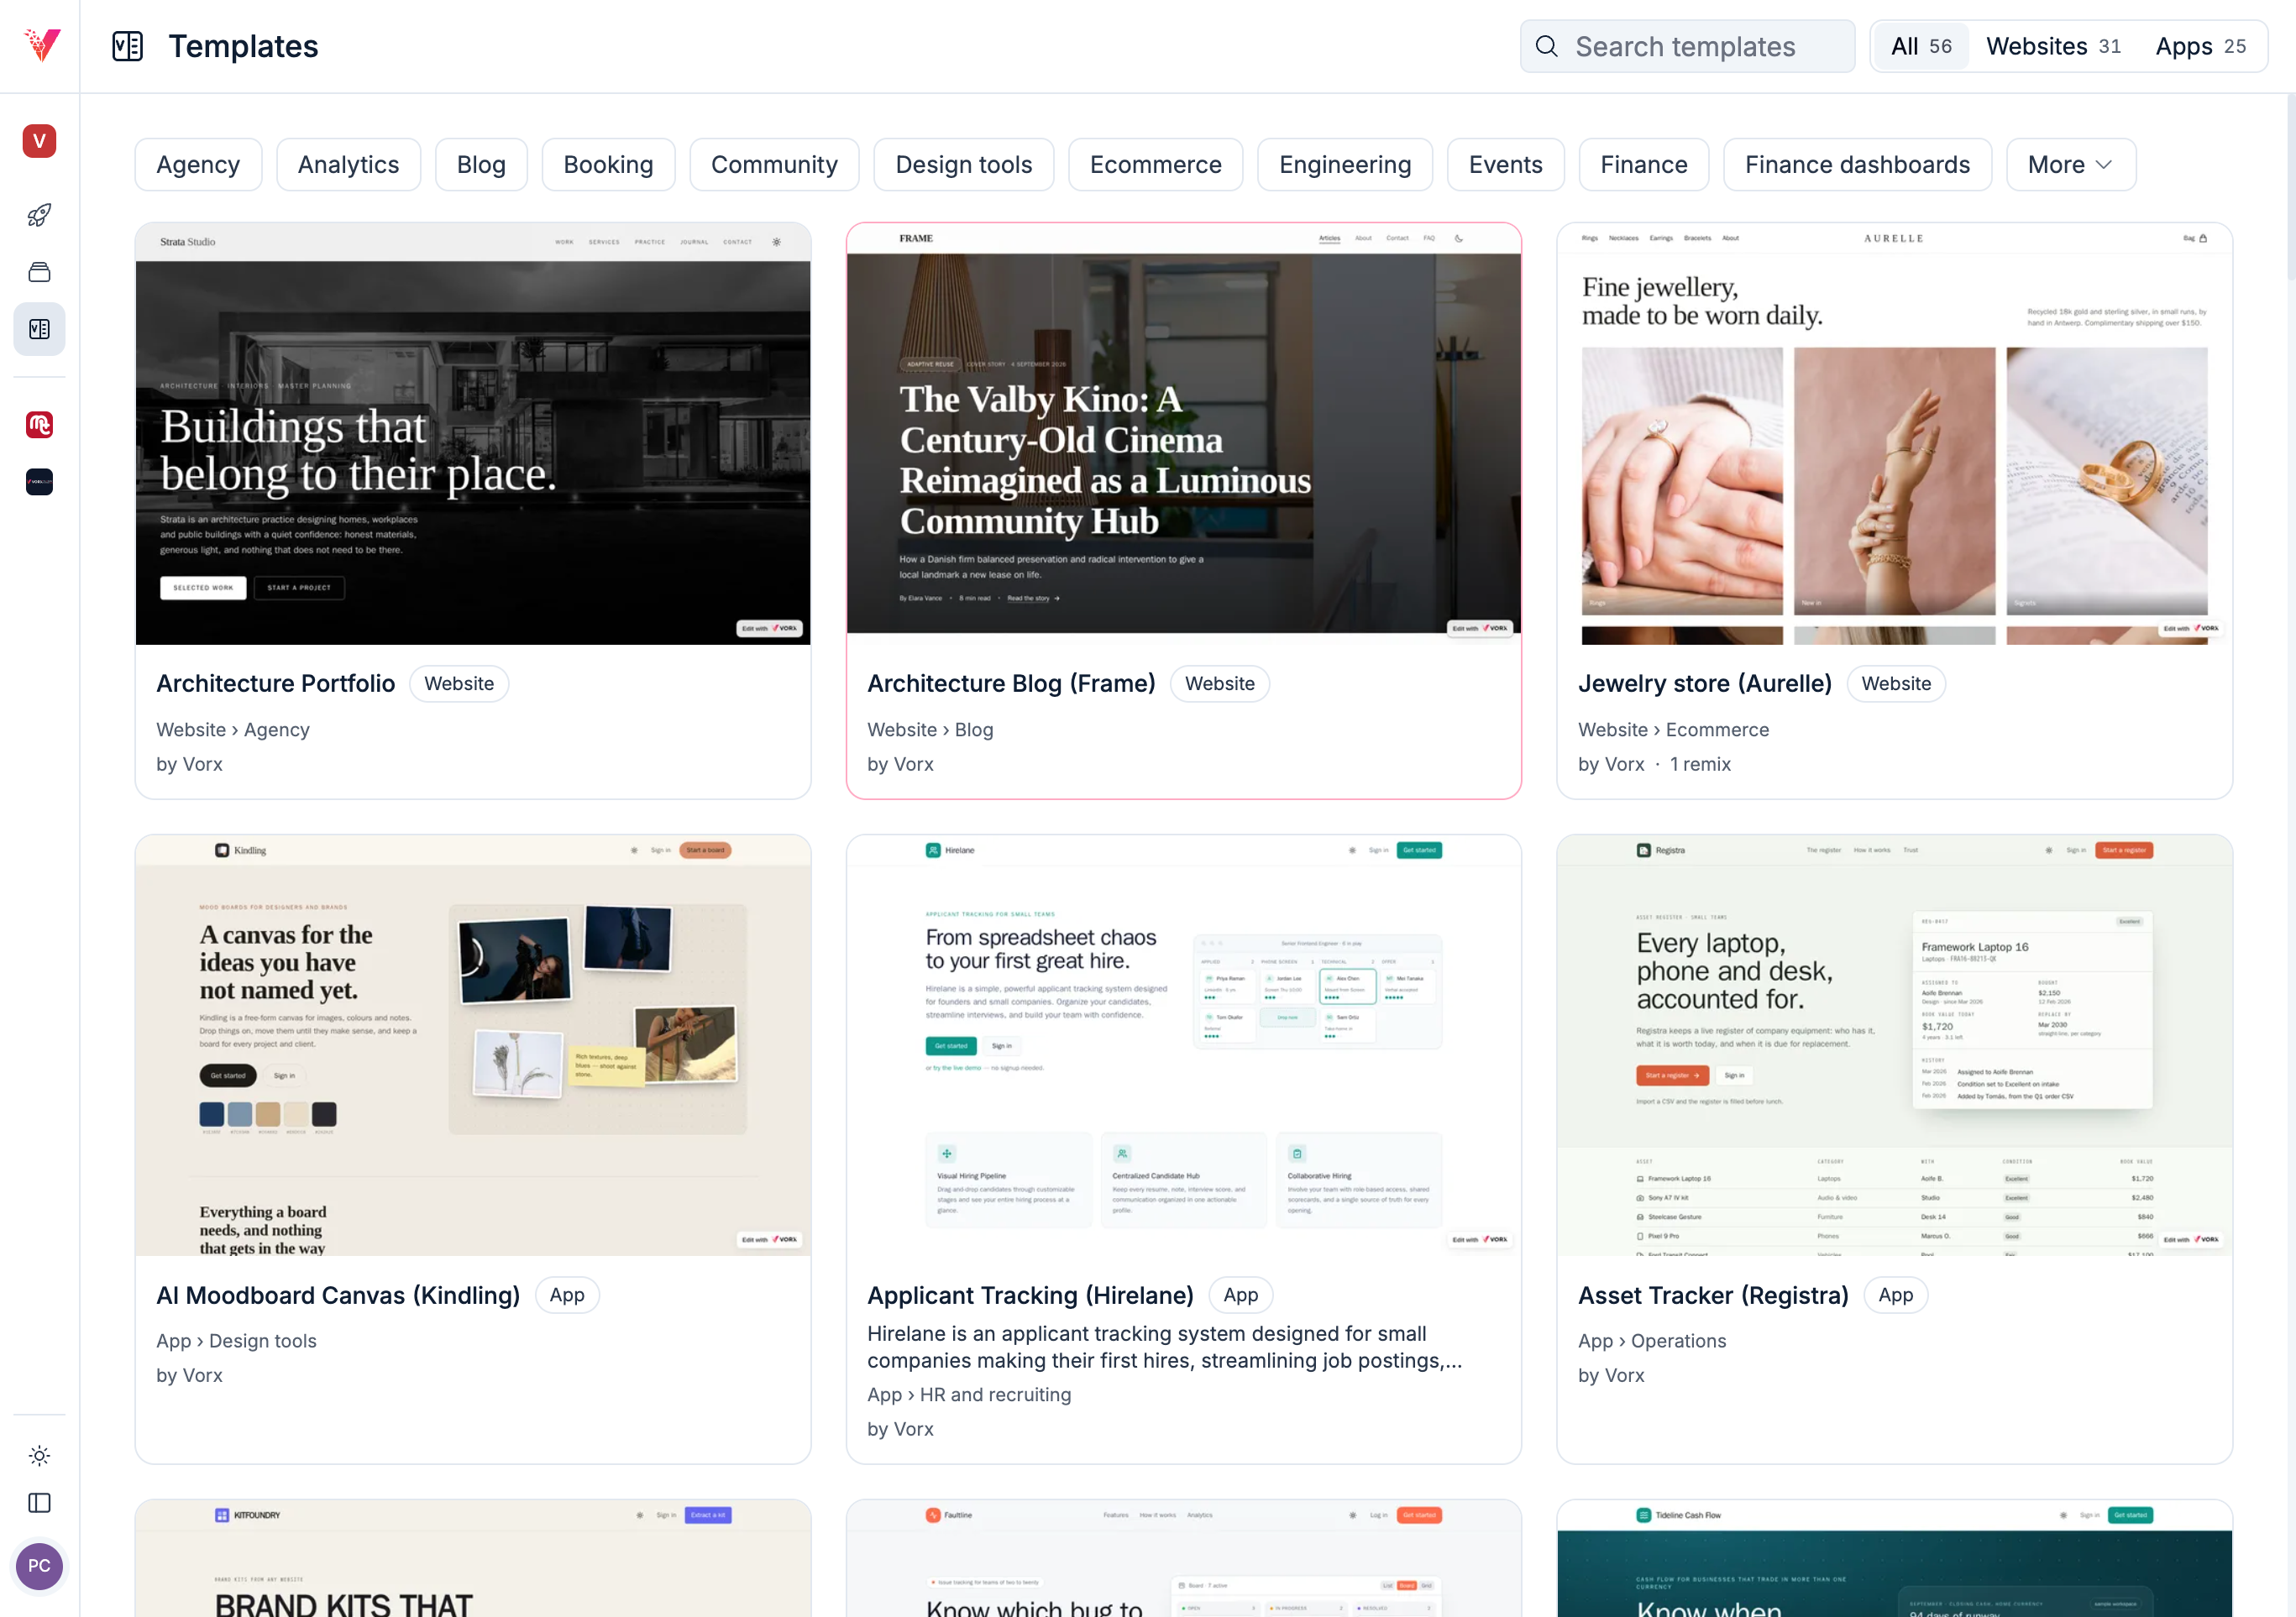The width and height of the screenshot is (2296, 1617).
Task: Open the red app shortcut in sidebar
Action: point(39,425)
